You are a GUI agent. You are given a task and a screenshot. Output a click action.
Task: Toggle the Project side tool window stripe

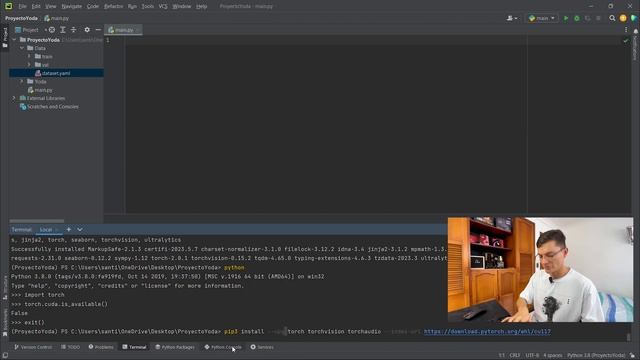tap(5, 38)
